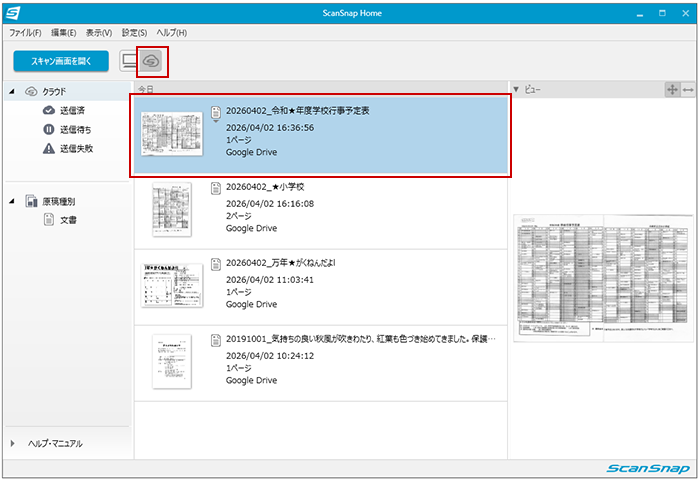The image size is (700, 480).
Task: Click Google Drive label of ★小学校 entry
Action: tap(251, 228)
